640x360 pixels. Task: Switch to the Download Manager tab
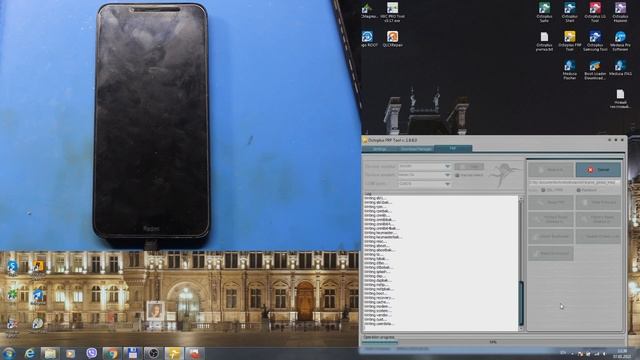coord(416,149)
